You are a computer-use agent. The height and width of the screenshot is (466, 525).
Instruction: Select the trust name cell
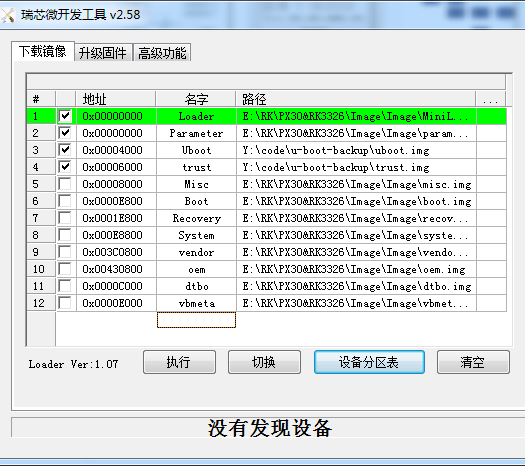196,167
